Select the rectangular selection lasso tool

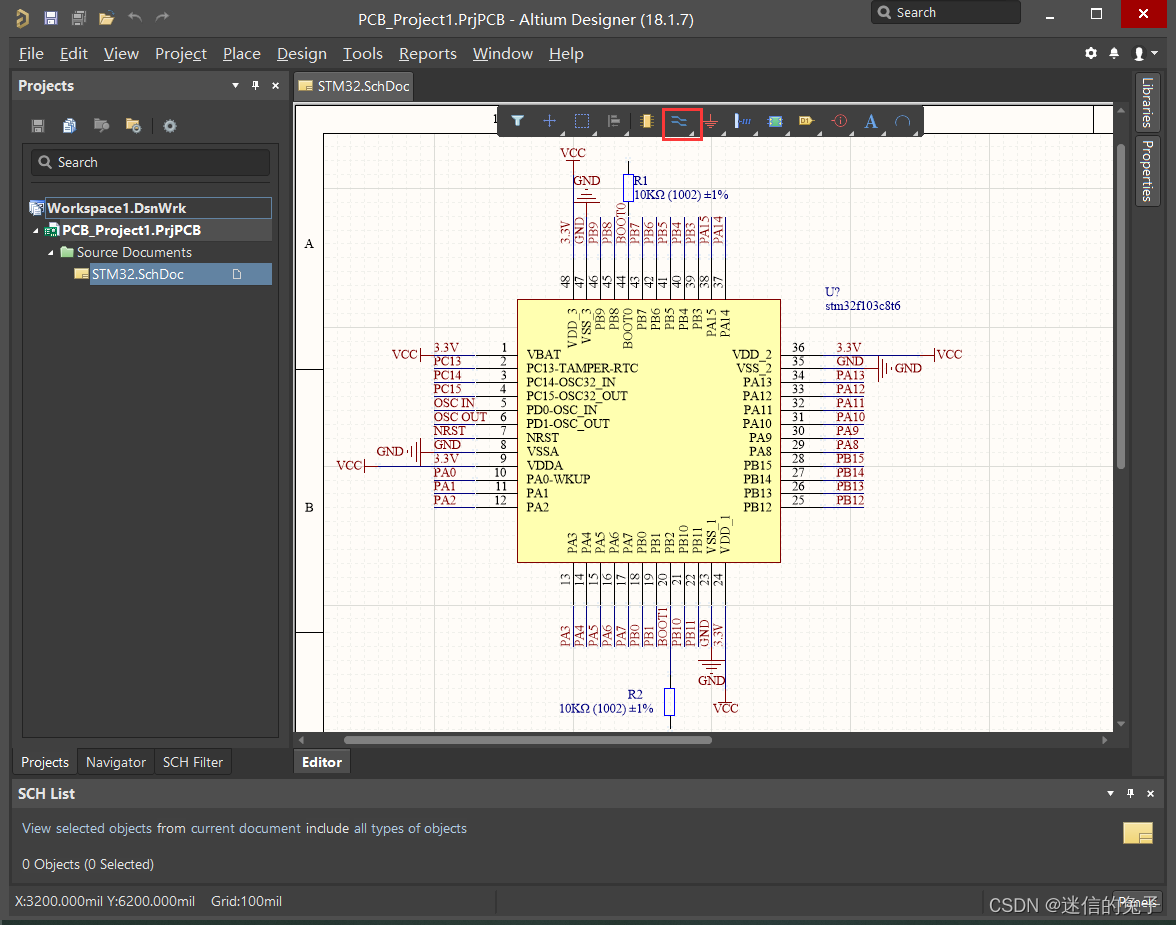(582, 121)
